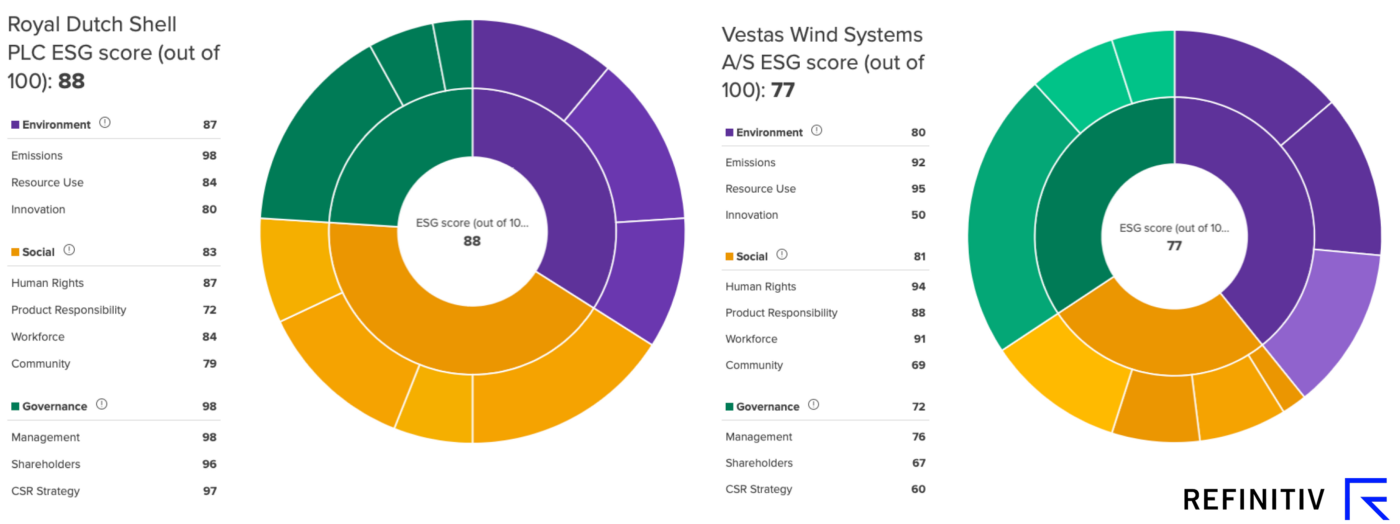The width and height of the screenshot is (1400, 524).
Task: Select the Shareholders label under Vestas
Action: pos(759,463)
